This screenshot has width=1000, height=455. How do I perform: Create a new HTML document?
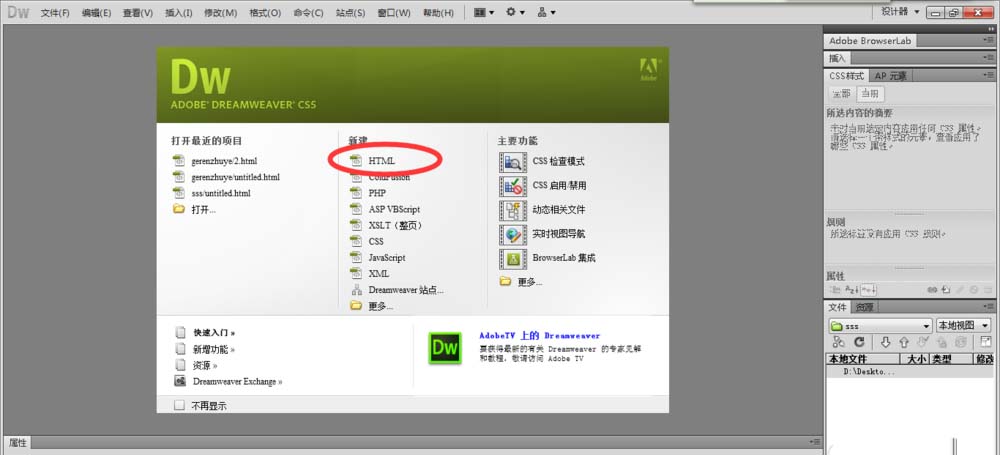click(x=381, y=161)
